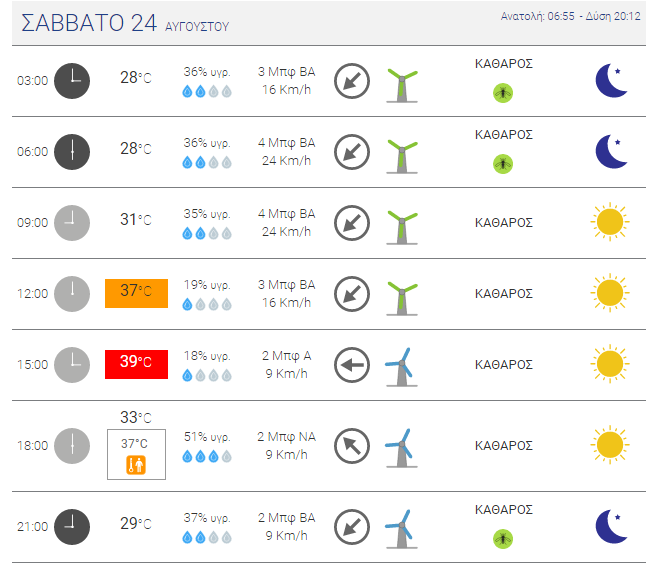Click the heat discomfort icon under 37°C
669x566 pixels.
click(136, 464)
